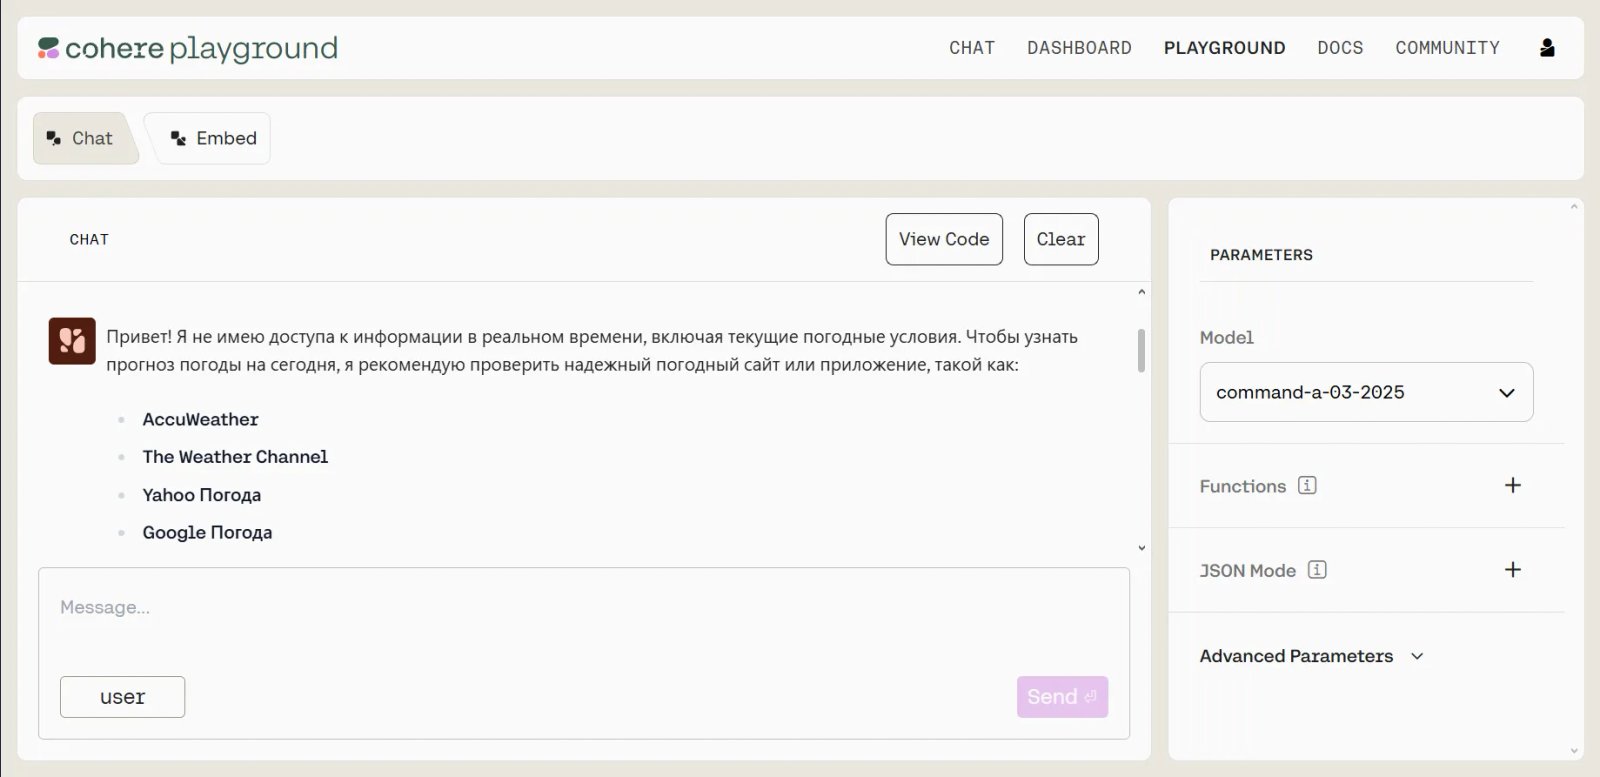Click the CHAT panel heading

[x=89, y=239]
